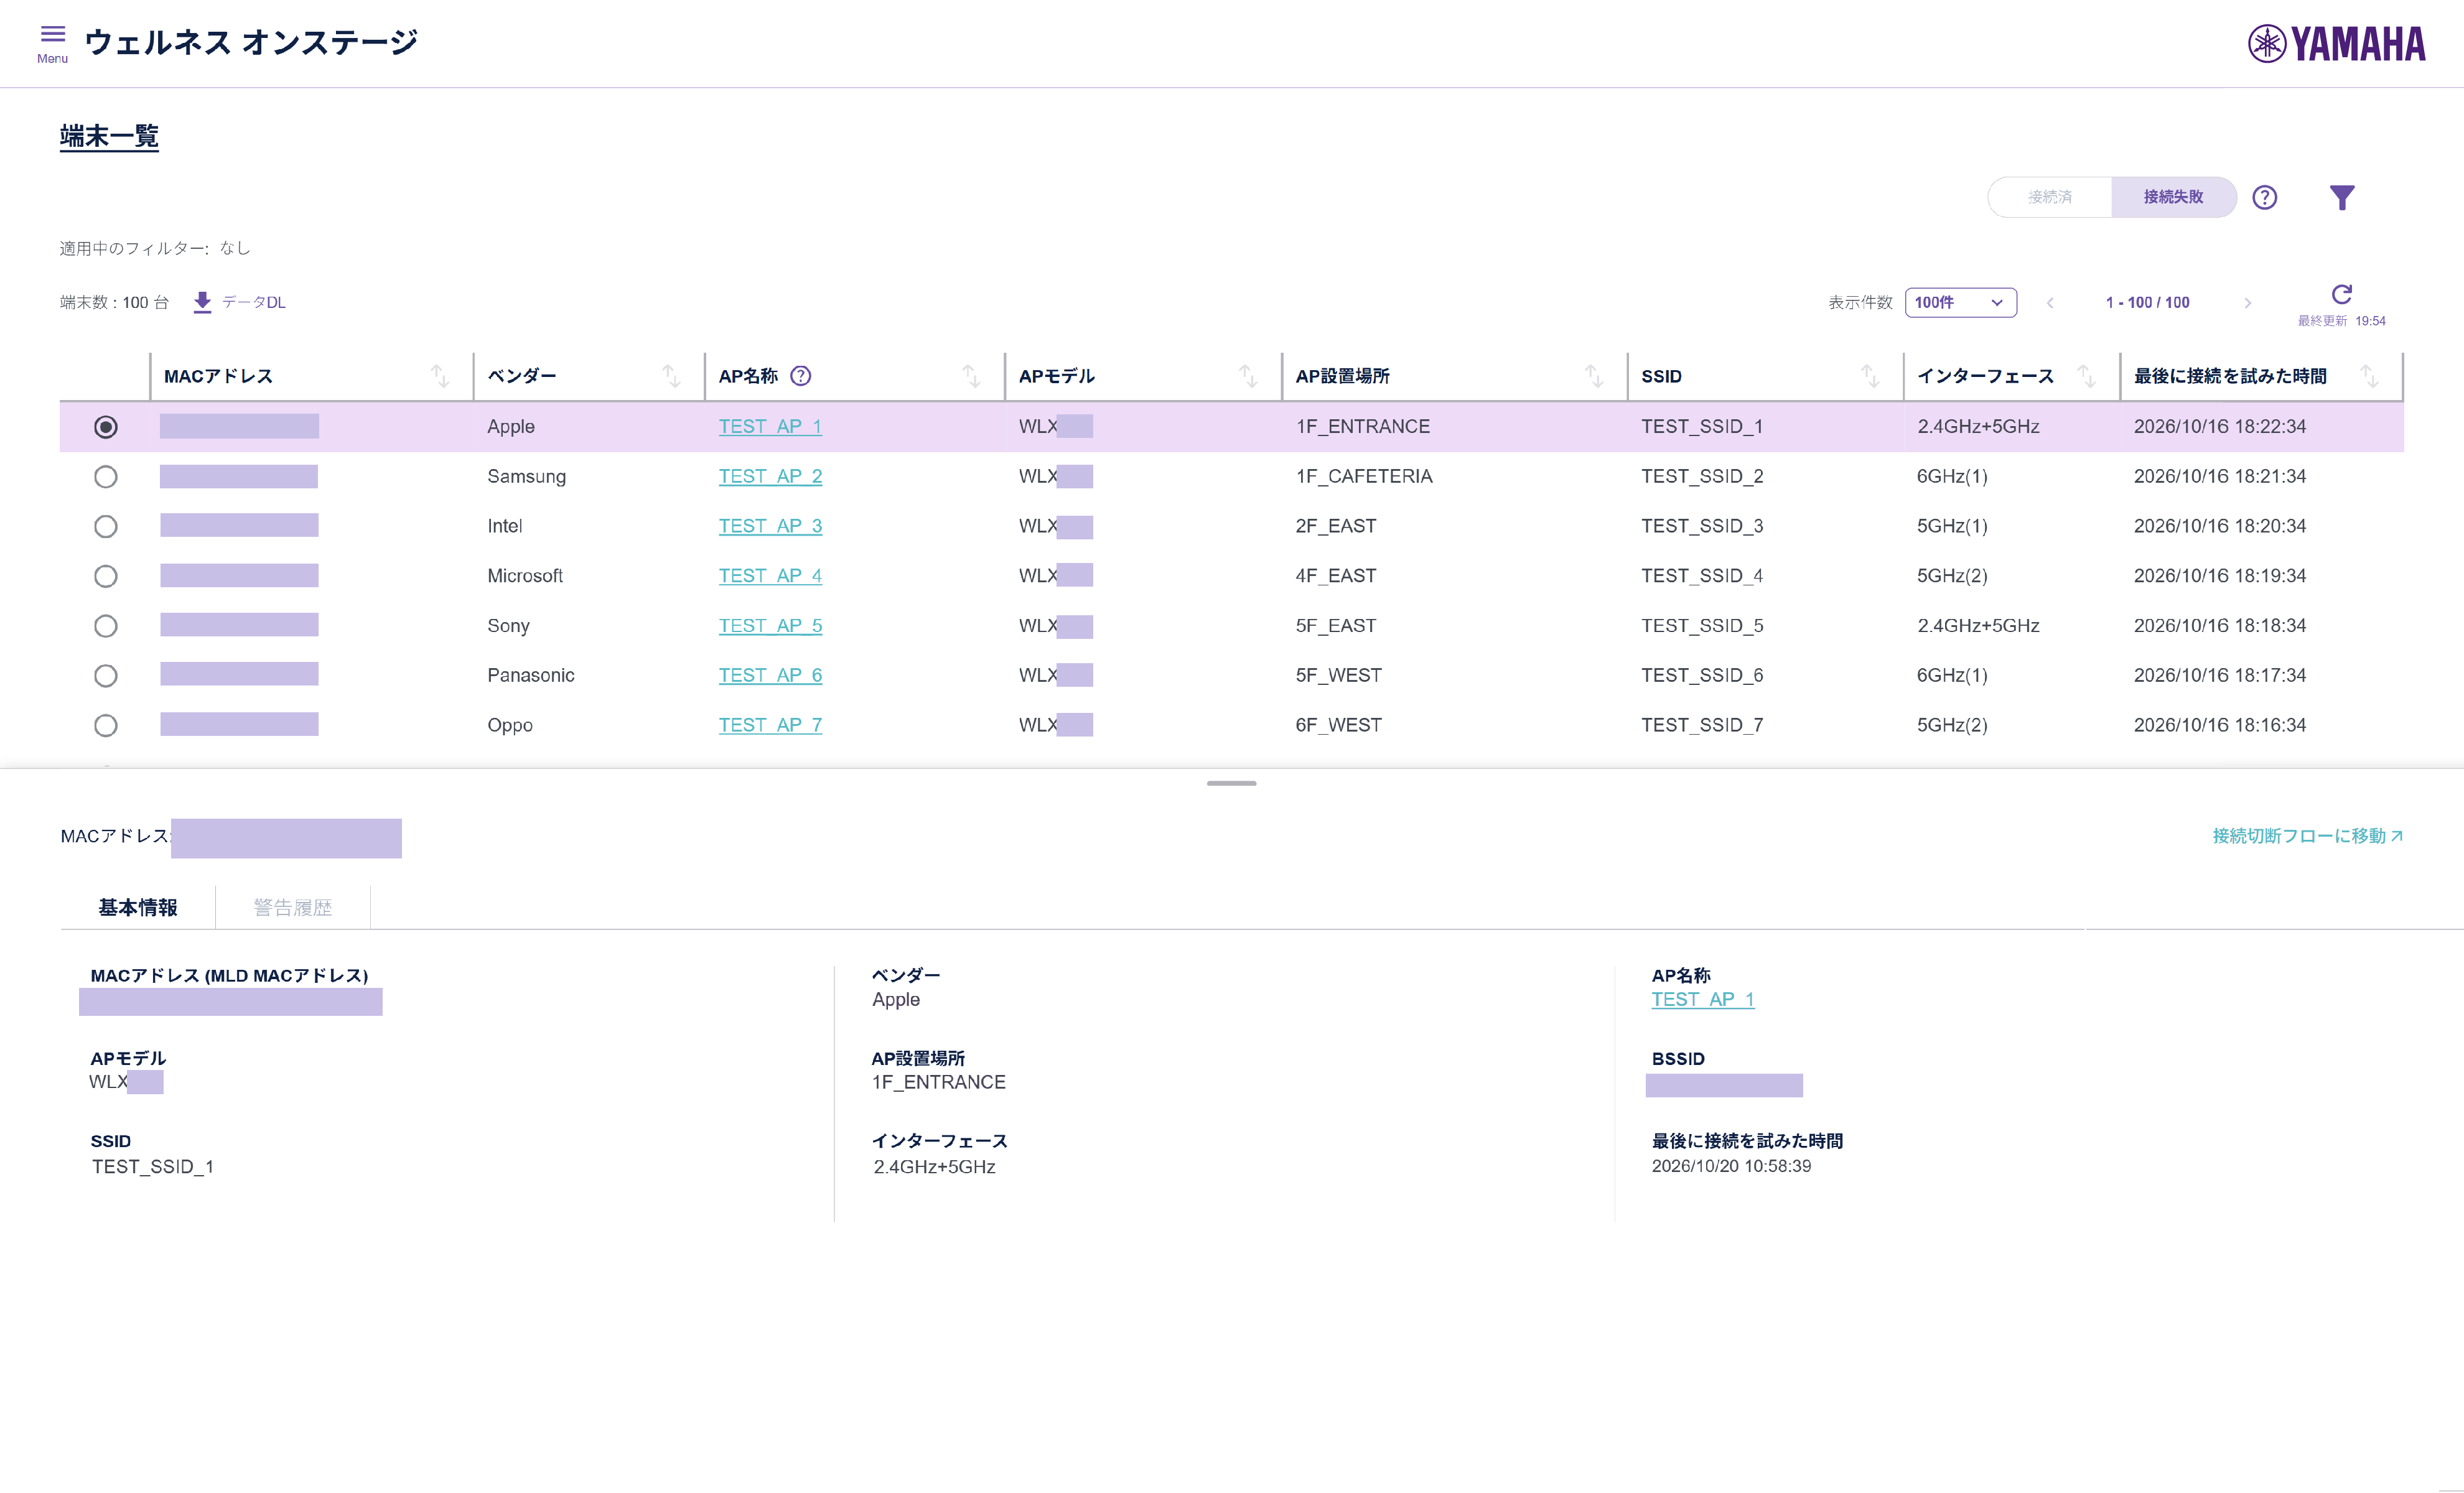
Task: Select the Samsung row radio button
Action: (x=105, y=477)
